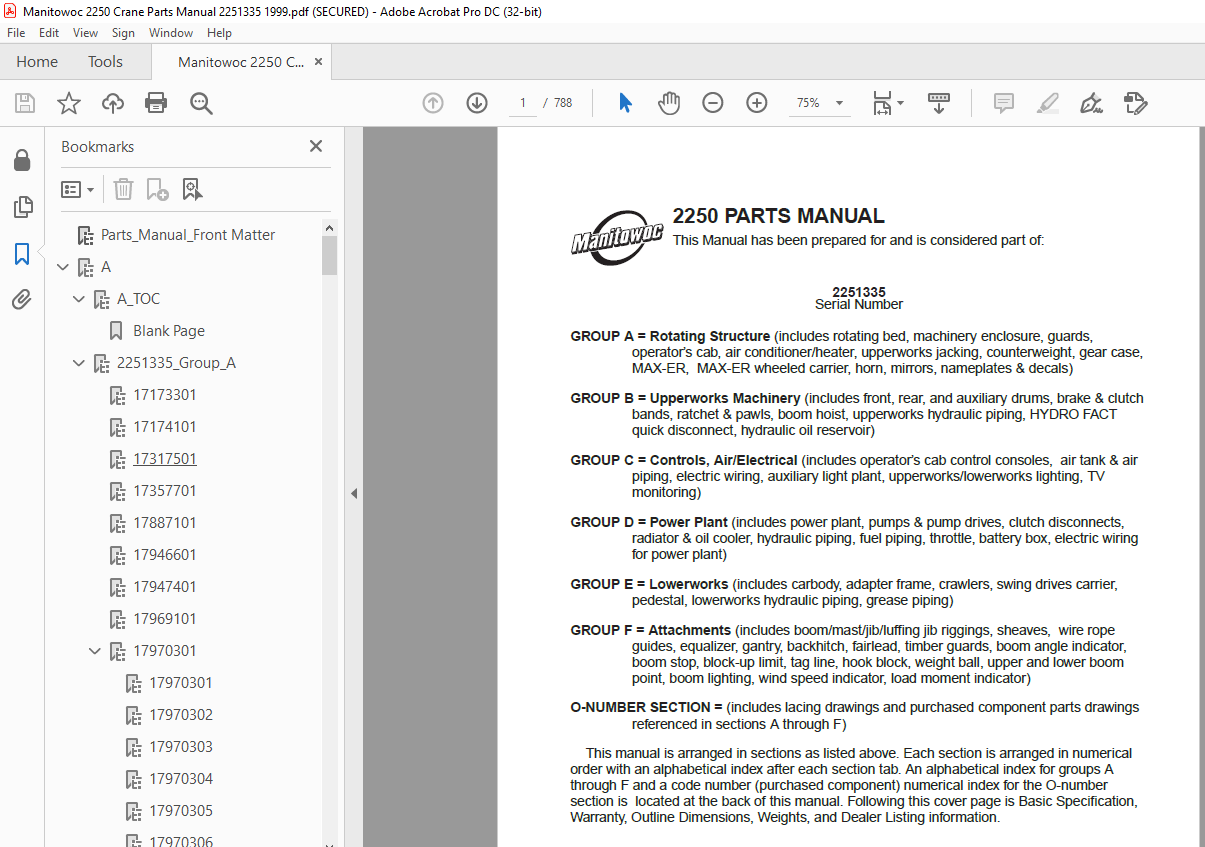The image size is (1205, 847).
Task: Open bookmark 17357701
Action: tap(165, 491)
